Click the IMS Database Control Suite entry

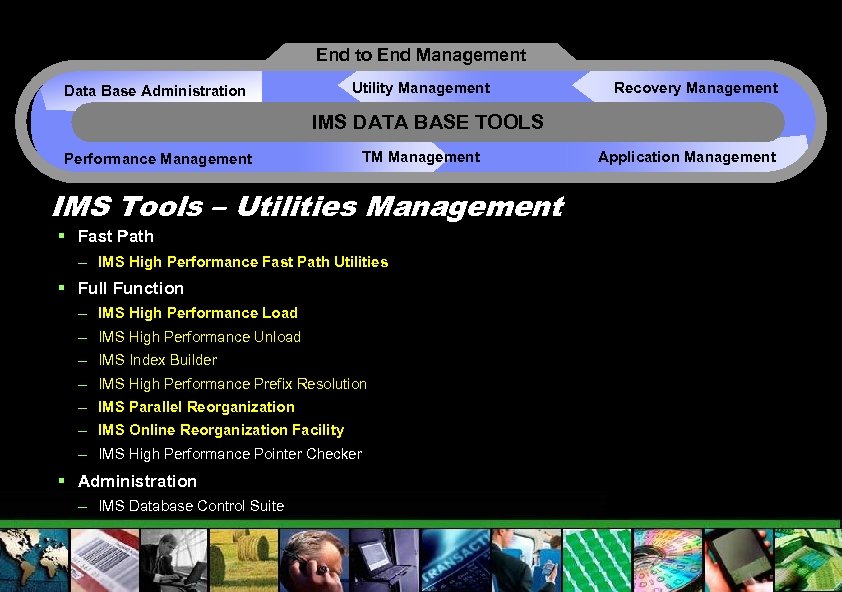189,506
